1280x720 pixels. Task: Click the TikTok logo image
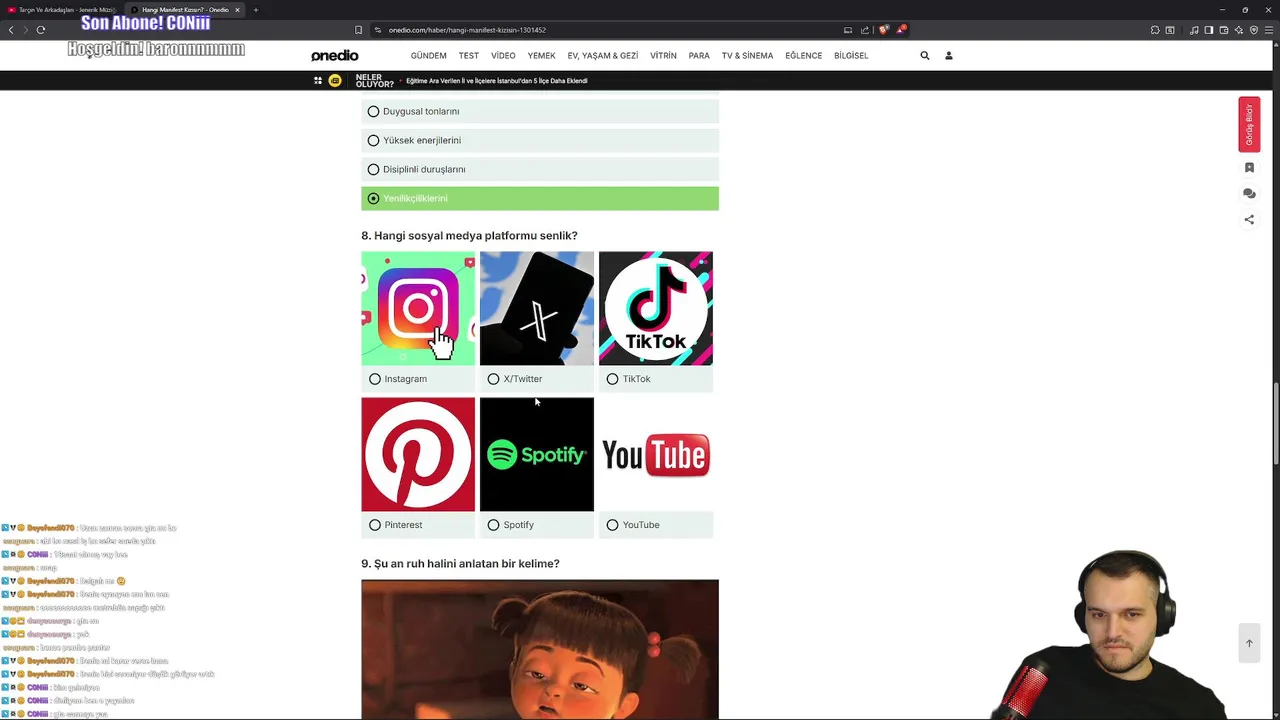tap(656, 308)
